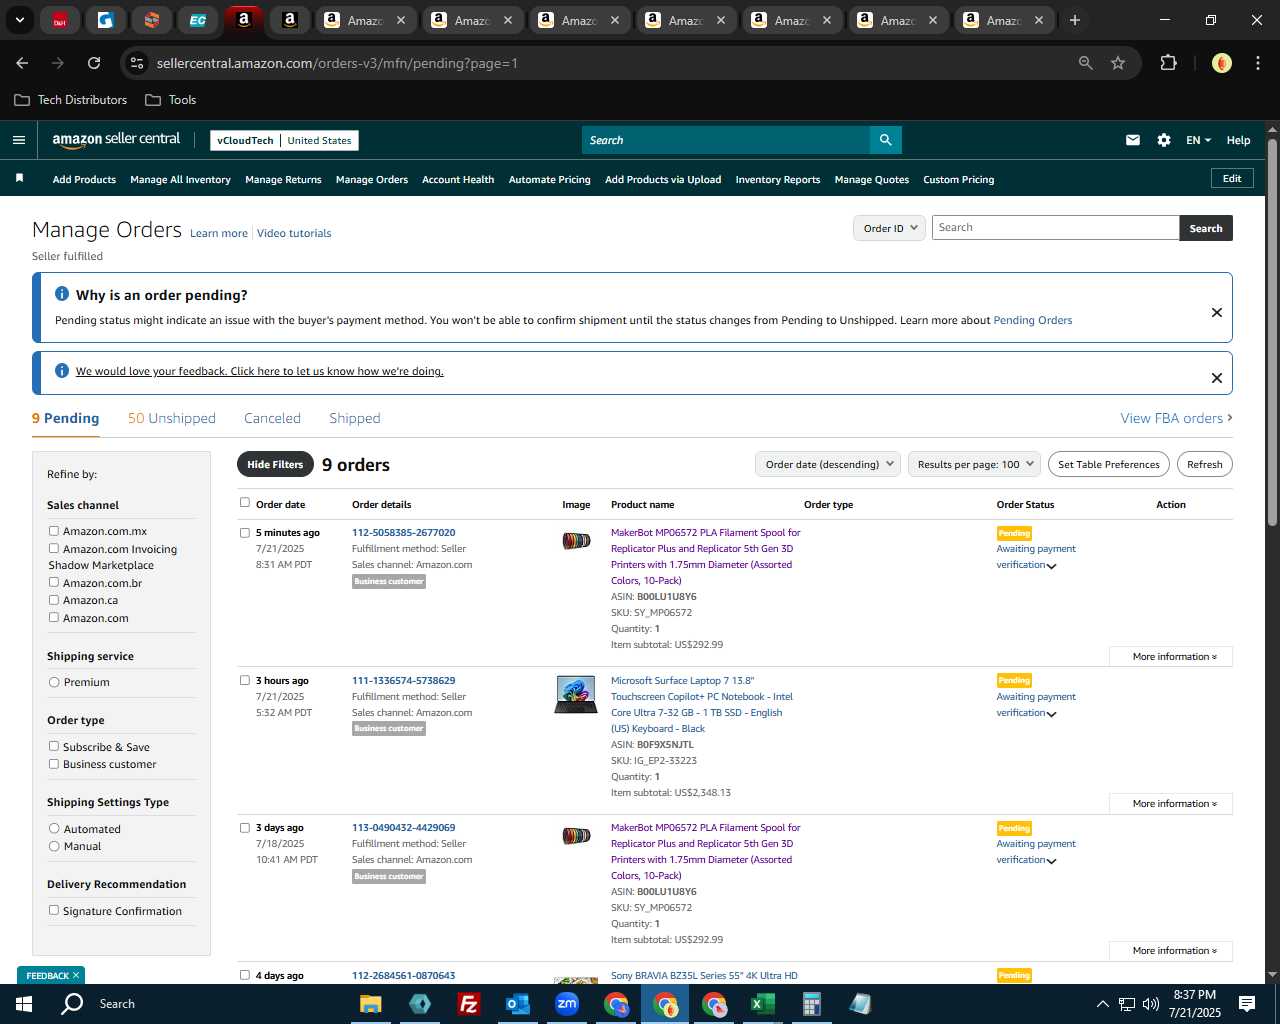Open the hamburger navigation menu
The width and height of the screenshot is (1280, 1024).
coord(19,140)
